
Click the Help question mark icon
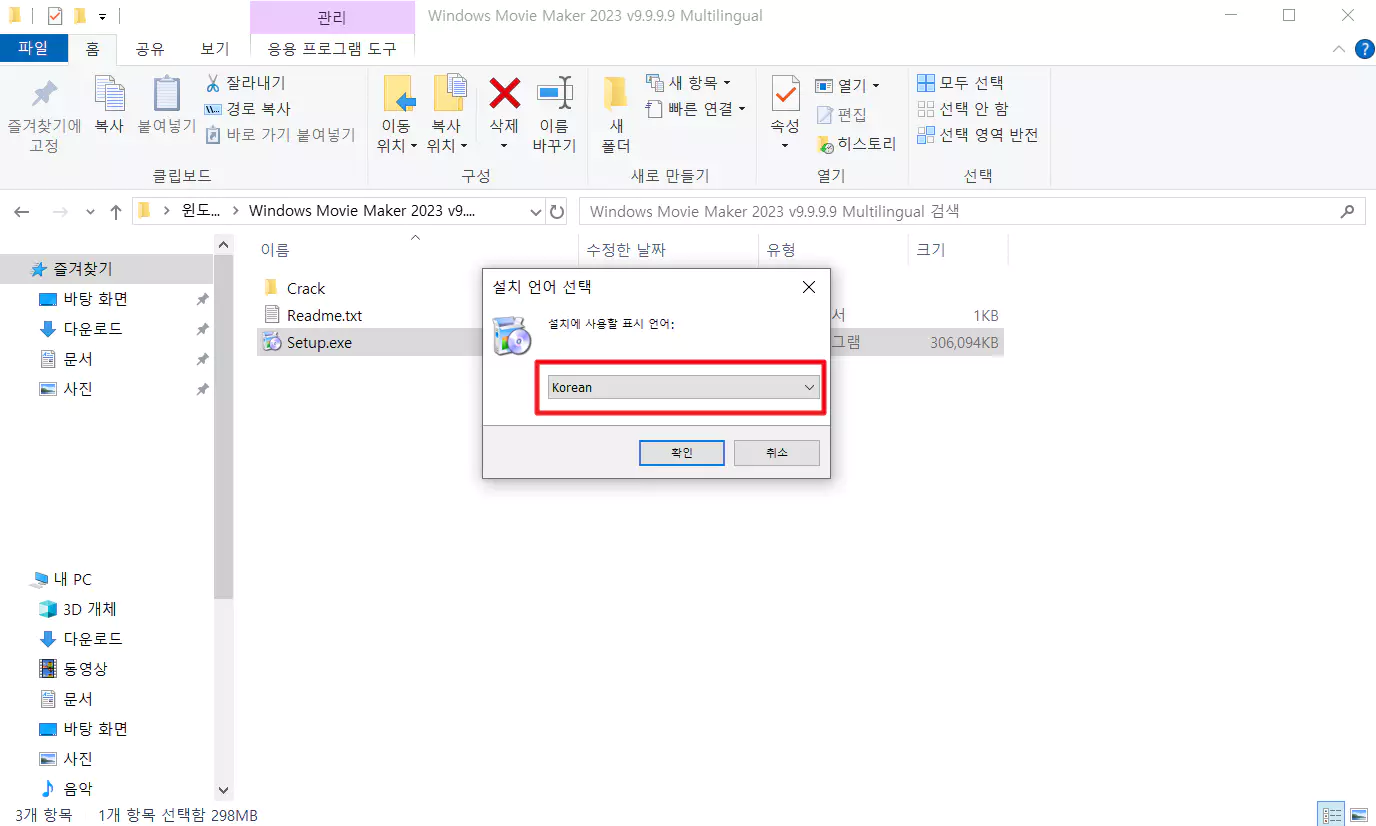click(1363, 48)
